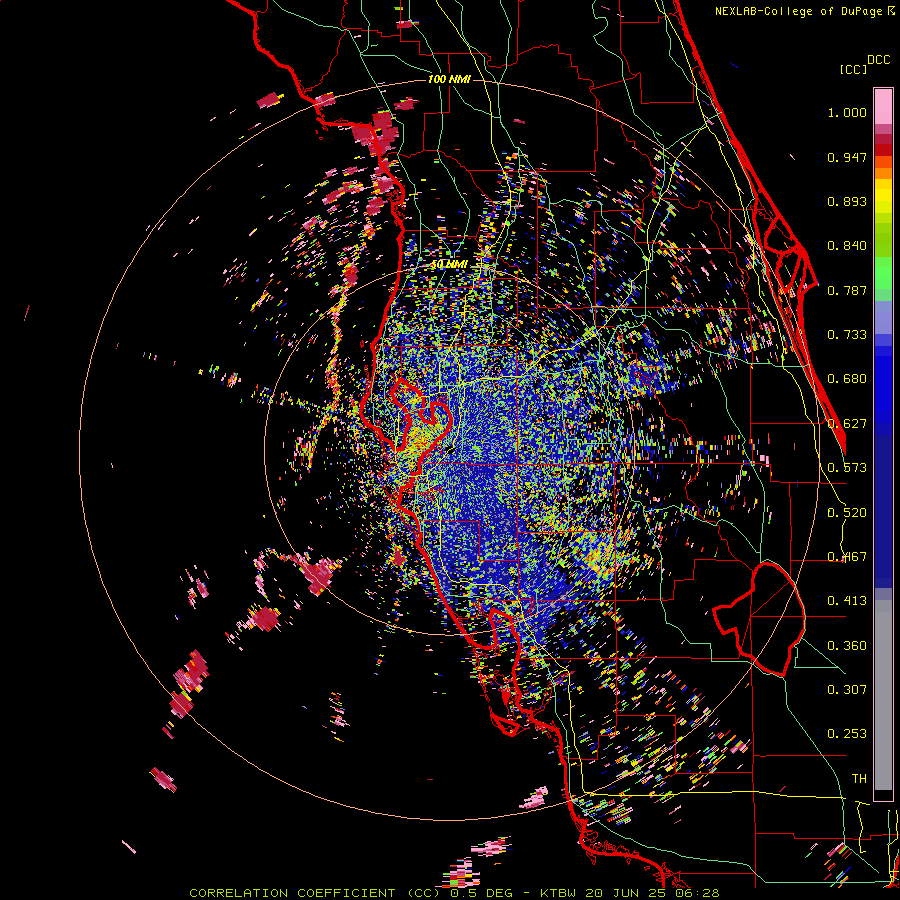Select the 0.893 legend value

tap(847, 201)
